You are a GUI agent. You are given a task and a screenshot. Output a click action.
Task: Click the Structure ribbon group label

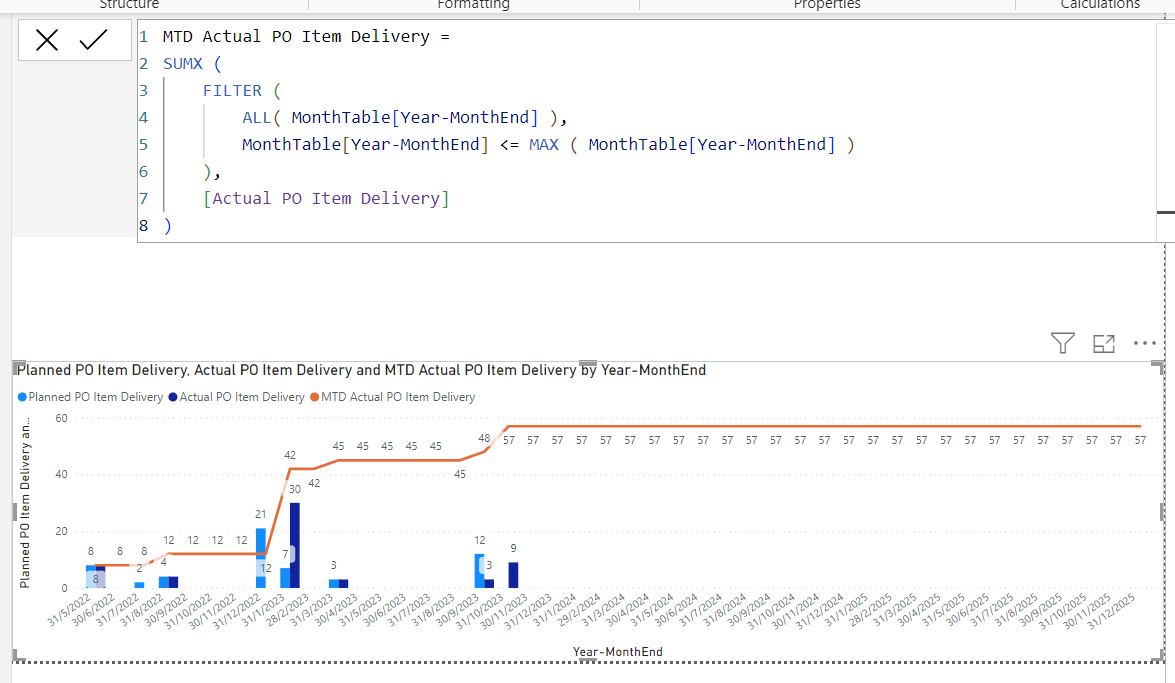pos(129,4)
